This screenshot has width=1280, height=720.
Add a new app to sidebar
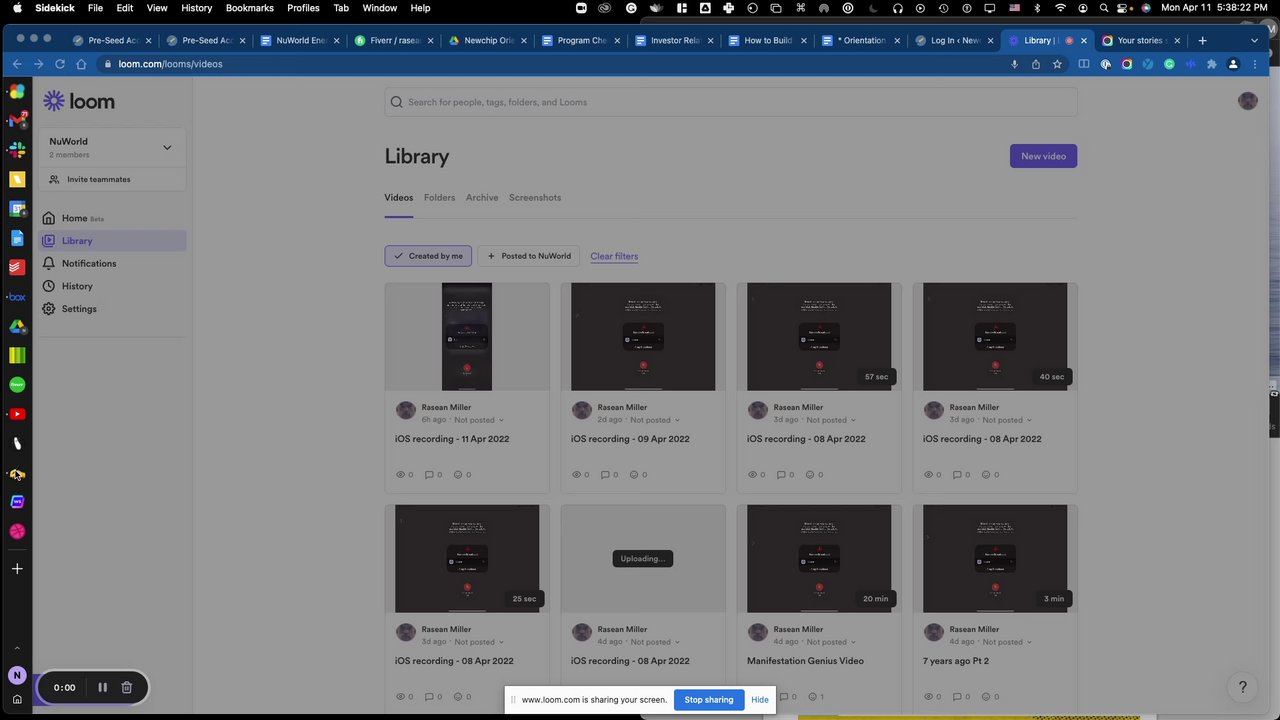[17, 569]
